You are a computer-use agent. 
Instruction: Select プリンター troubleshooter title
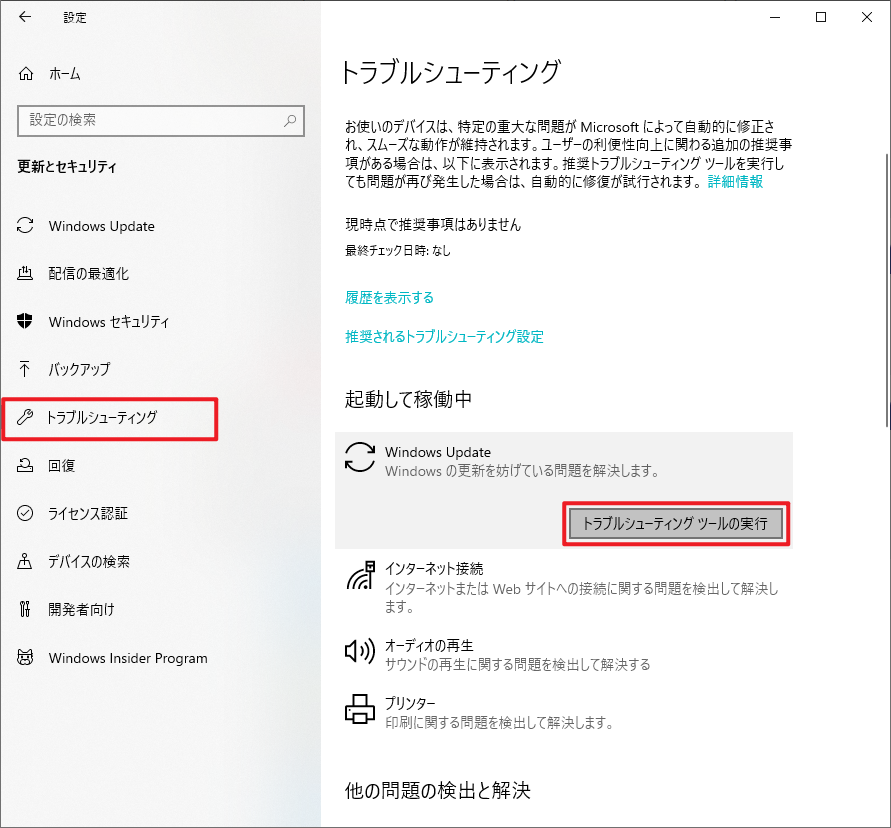410,704
